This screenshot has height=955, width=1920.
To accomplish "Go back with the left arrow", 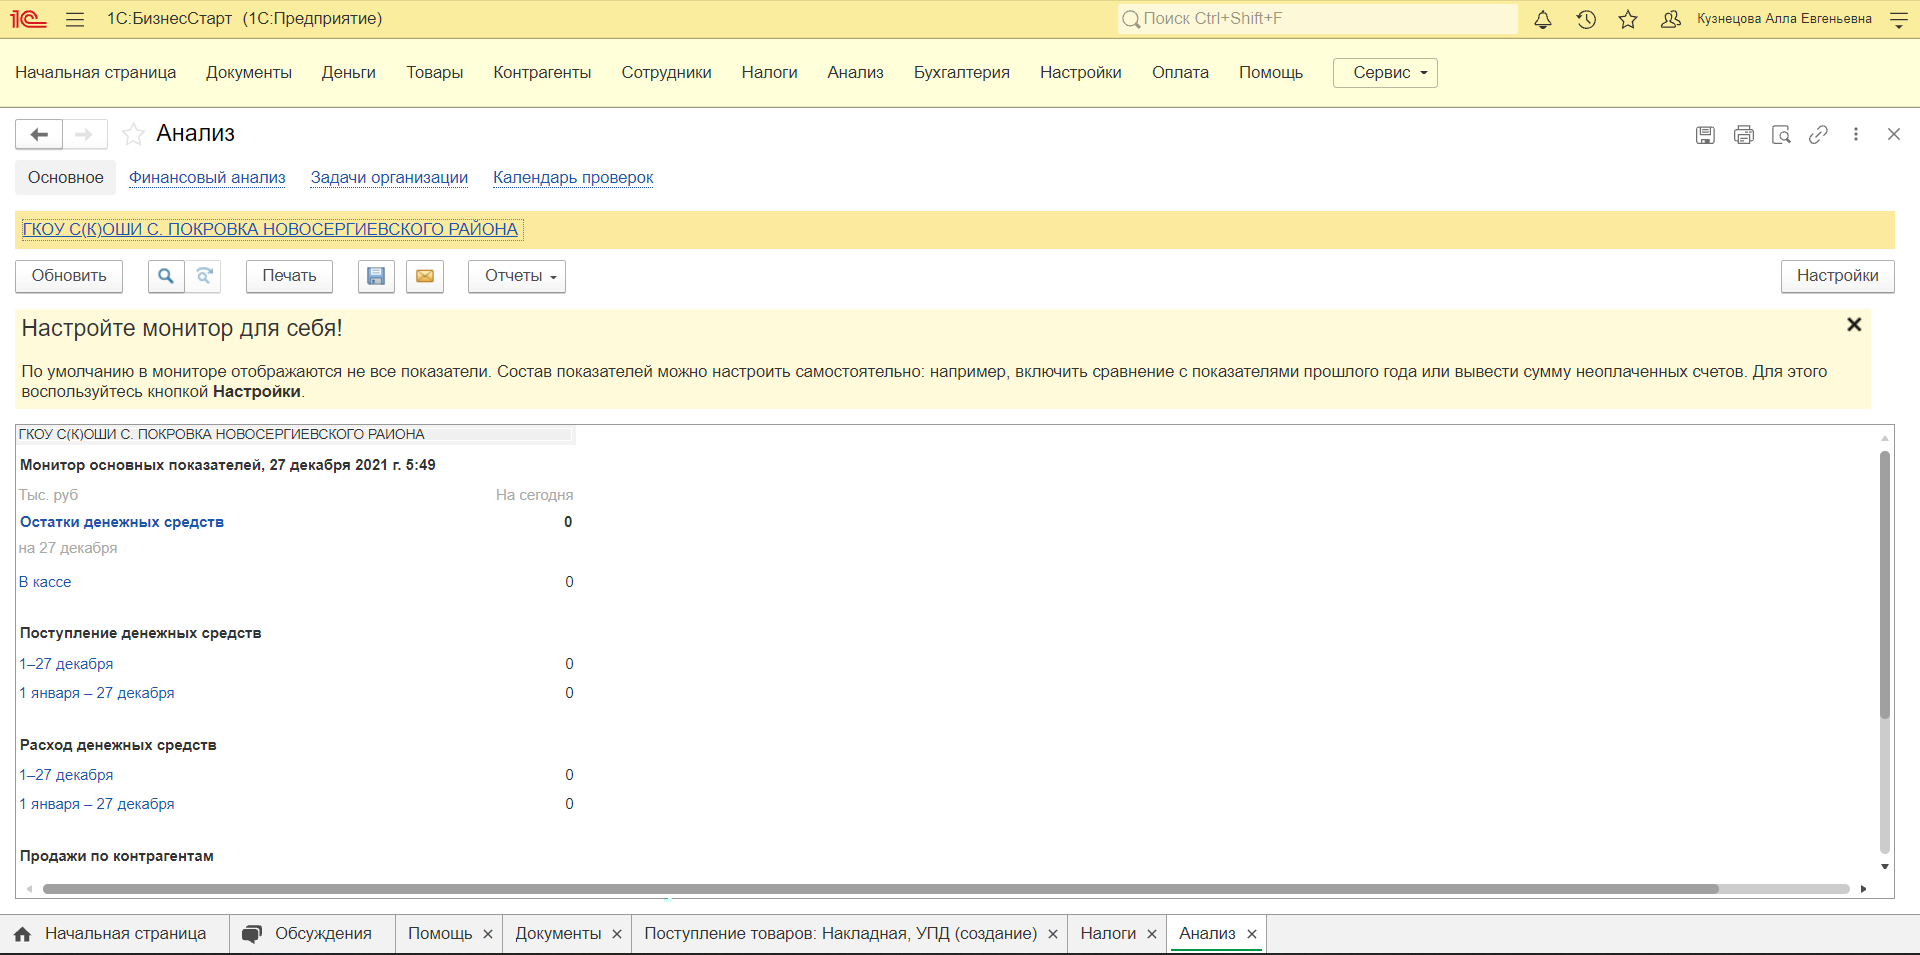I will click(39, 134).
